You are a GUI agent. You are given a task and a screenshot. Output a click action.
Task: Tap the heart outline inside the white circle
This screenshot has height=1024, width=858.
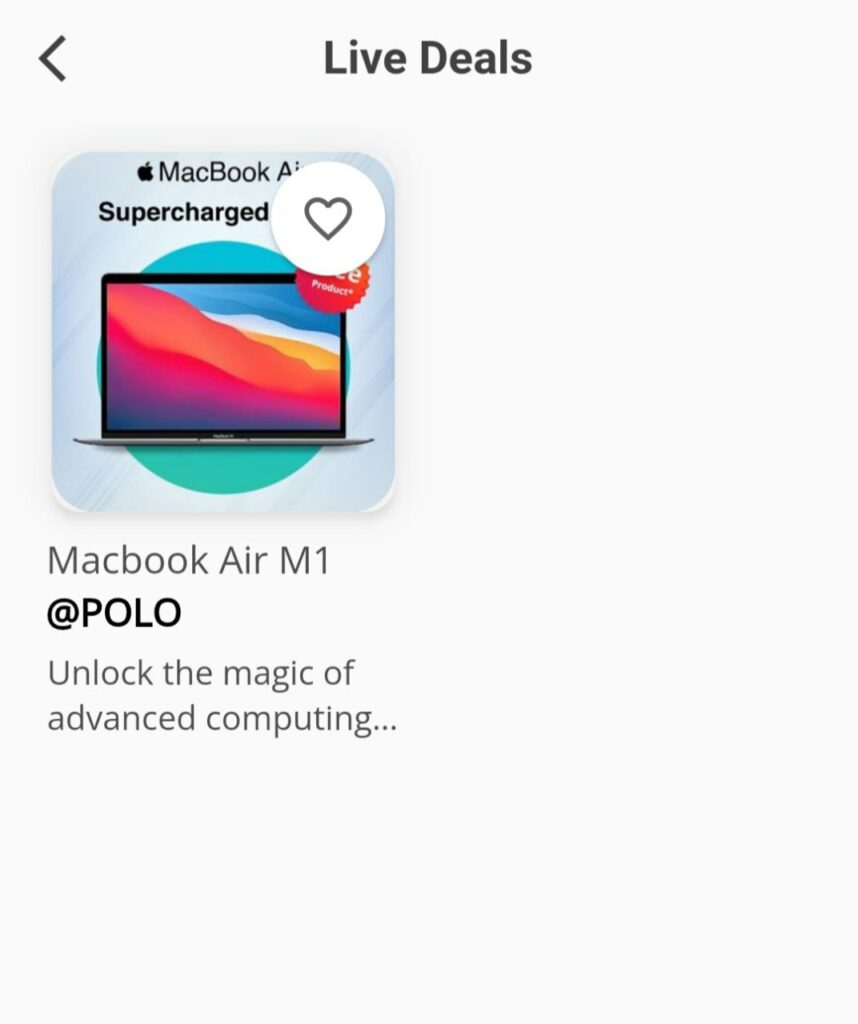coord(328,219)
